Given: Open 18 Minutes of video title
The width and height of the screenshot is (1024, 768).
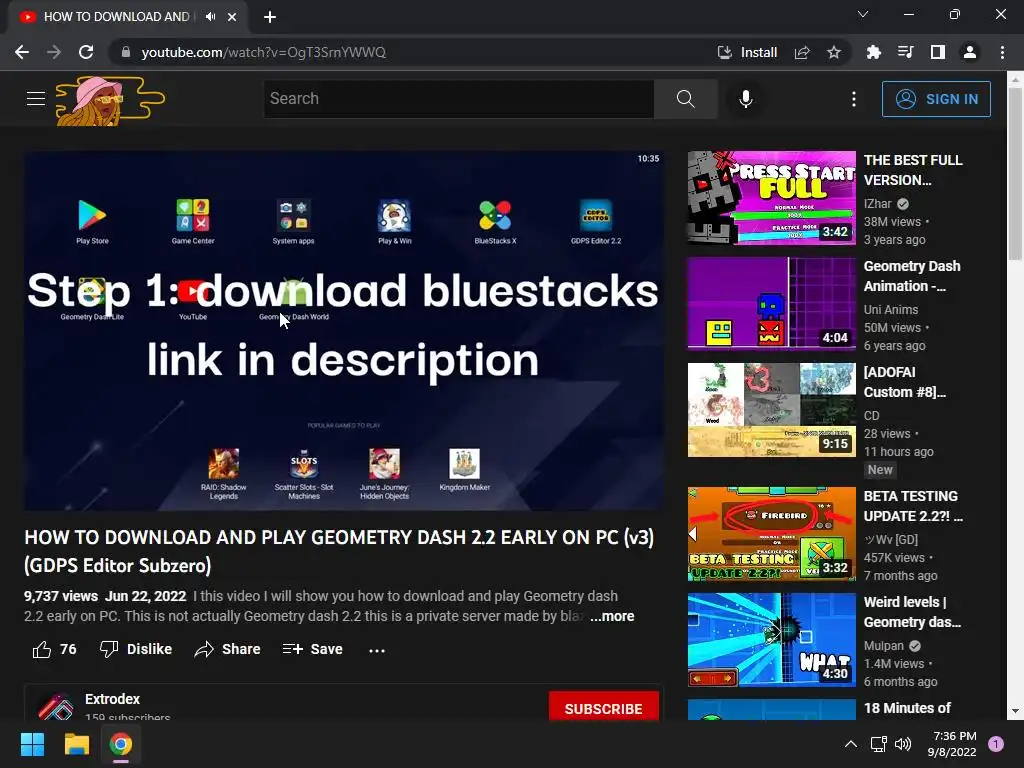Looking at the screenshot, I should pyautogui.click(x=907, y=708).
